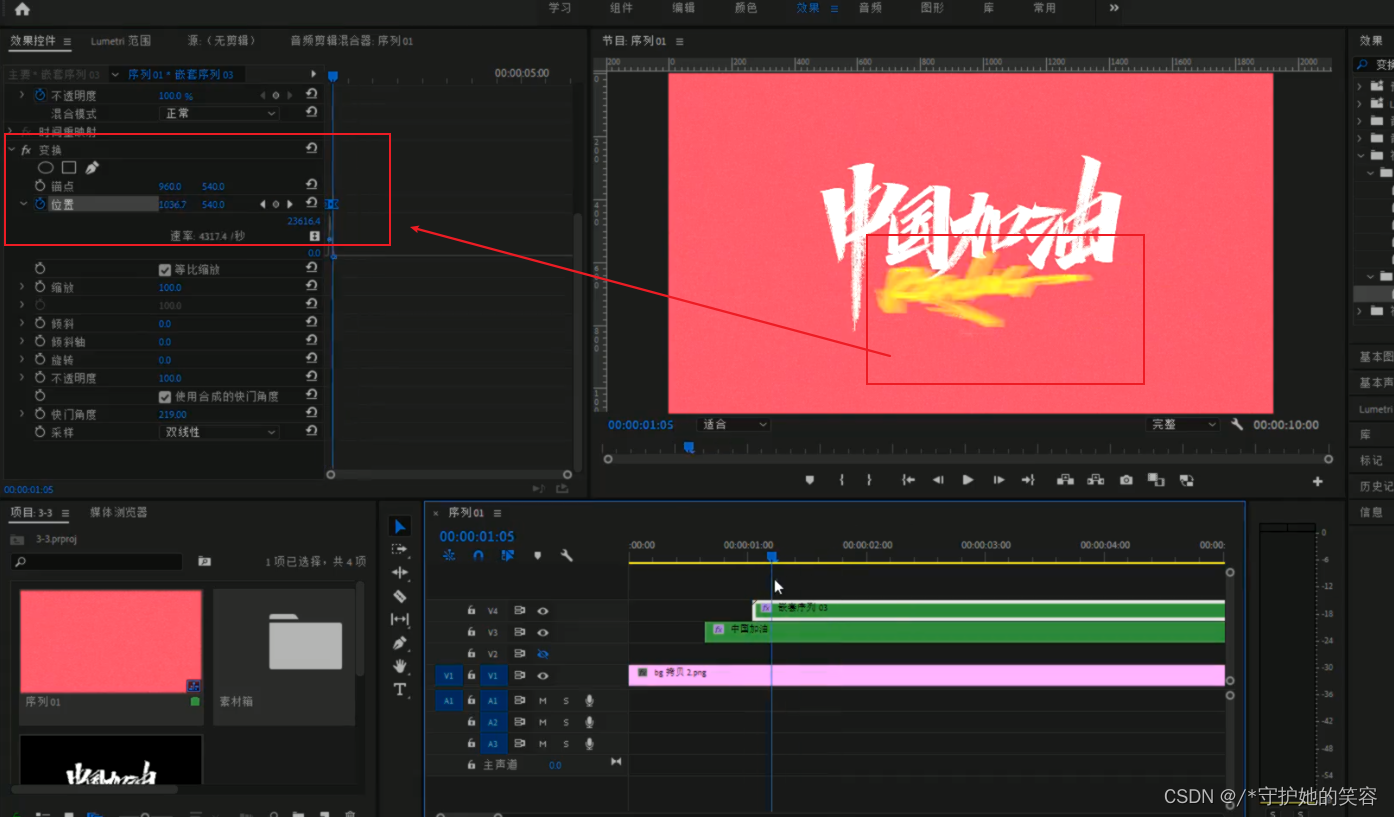Open timeline display settings wrench
The width and height of the screenshot is (1394, 817).
click(567, 555)
